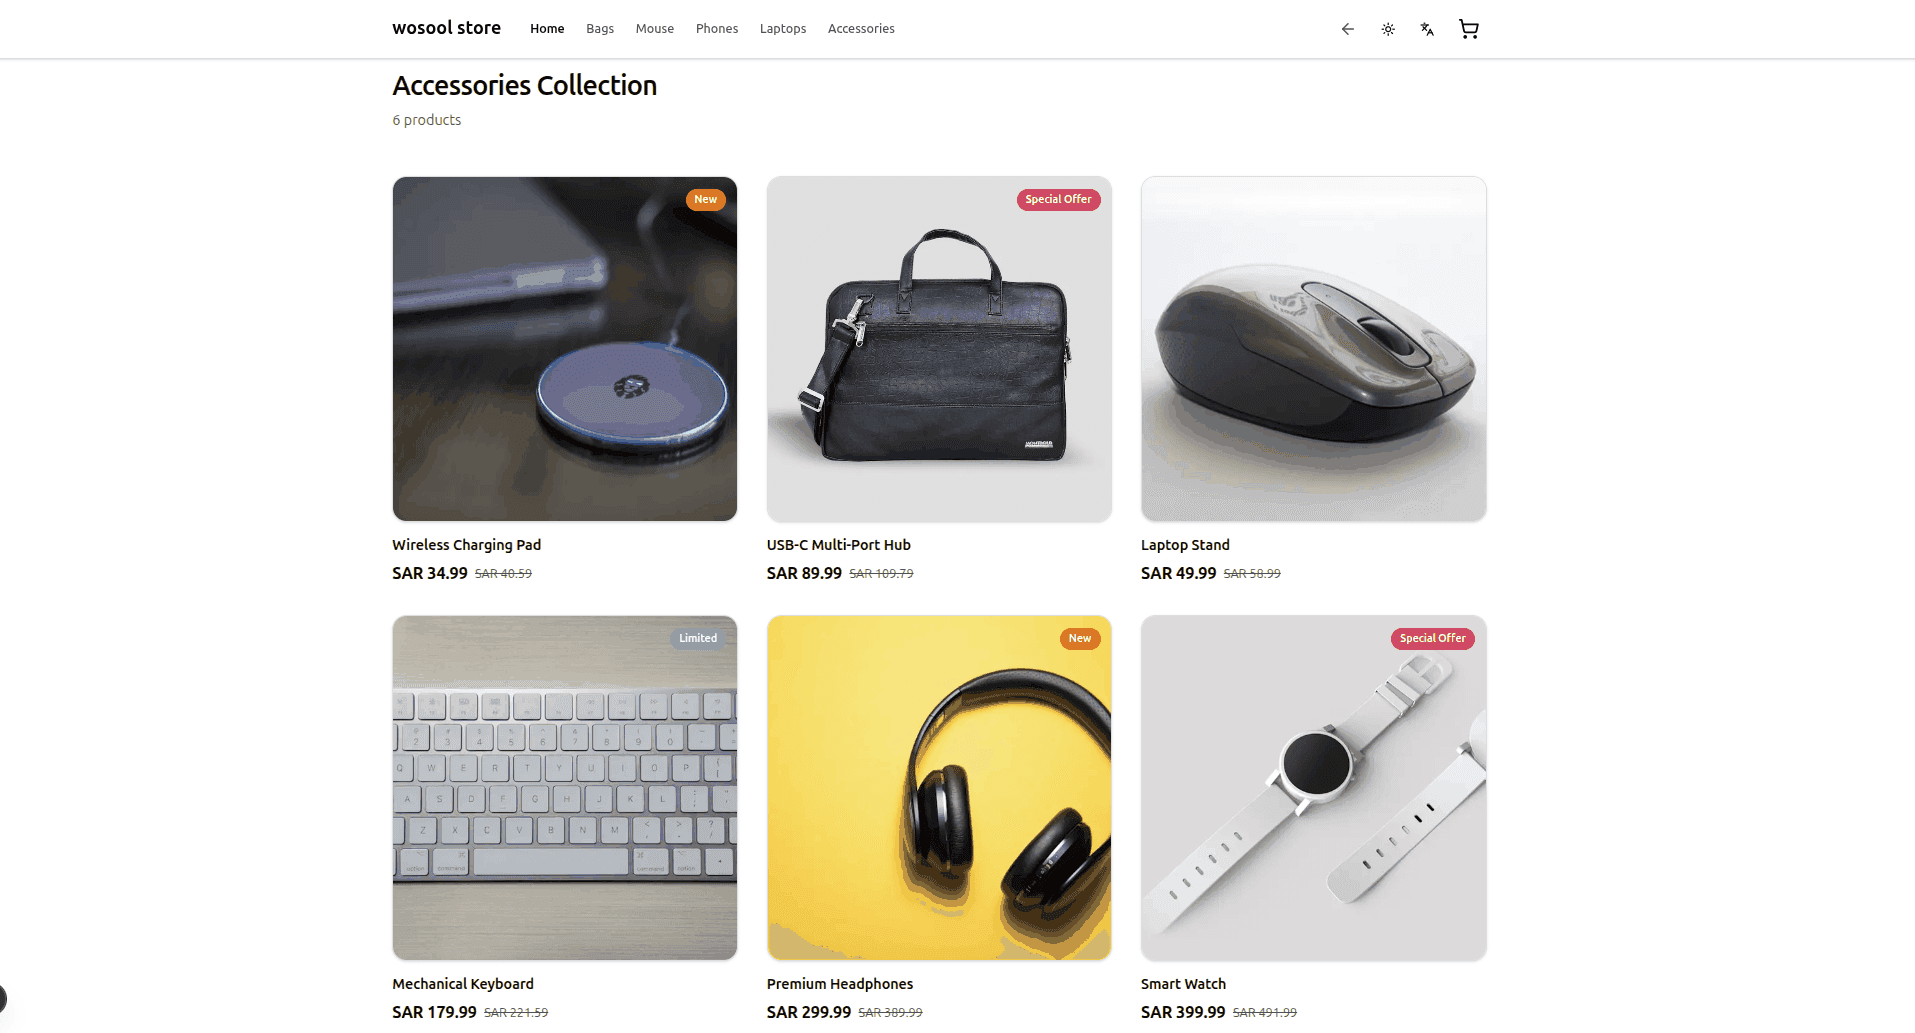Click the wosool store logo
1915x1033 pixels.
coord(447,28)
